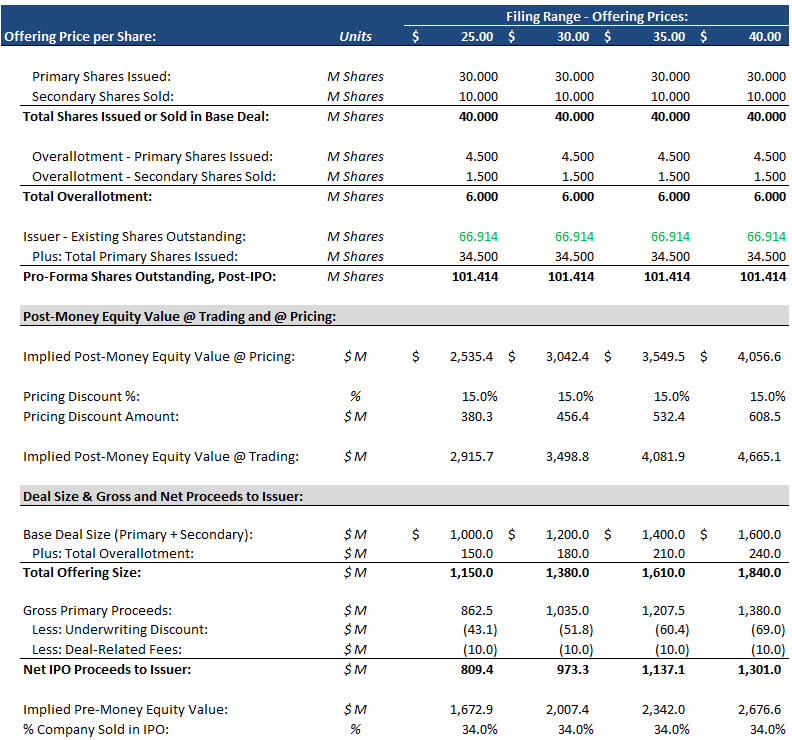Click the '% Company Sold in IPO:' label
This screenshot has height=740, width=792.
tap(96, 730)
